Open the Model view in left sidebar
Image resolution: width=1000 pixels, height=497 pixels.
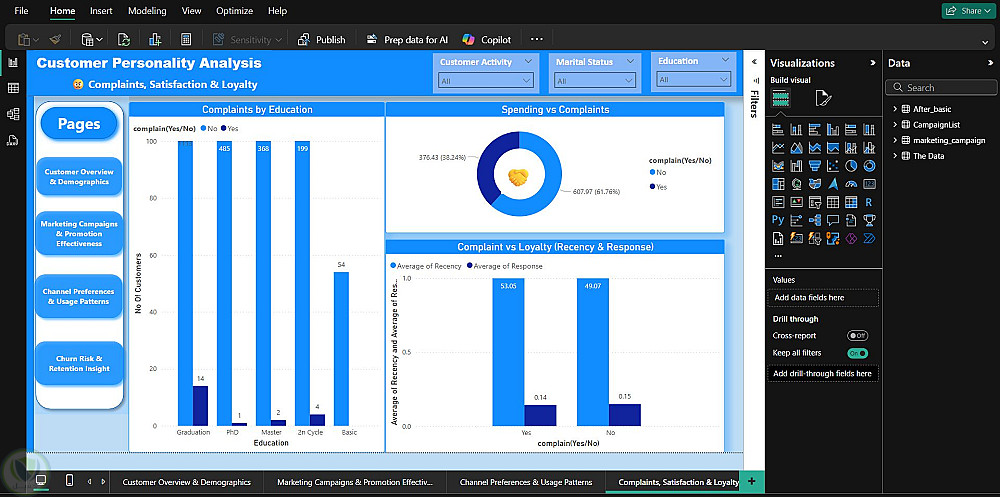pos(13,114)
